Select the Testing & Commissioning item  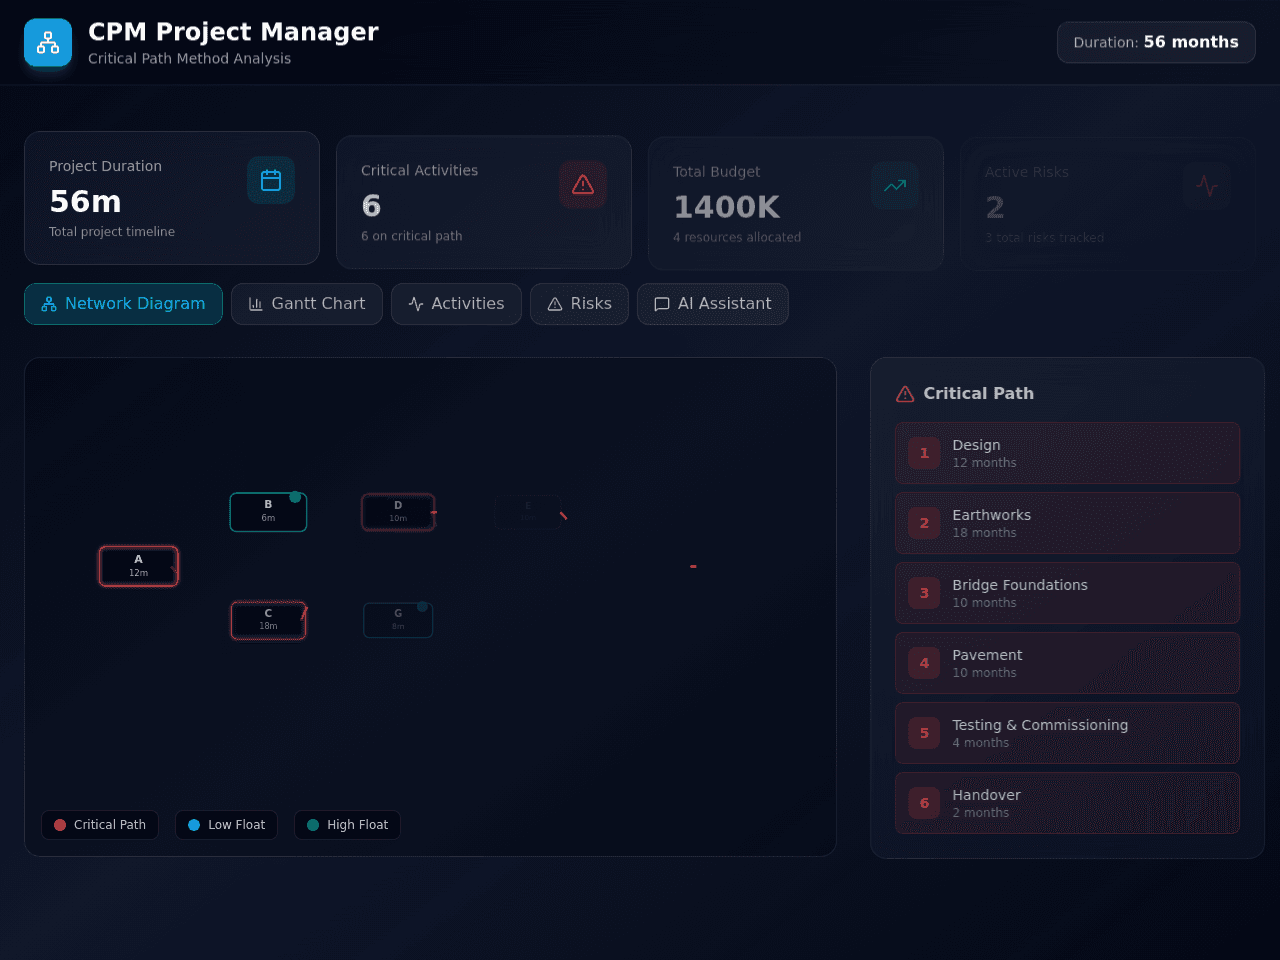[x=1067, y=733]
